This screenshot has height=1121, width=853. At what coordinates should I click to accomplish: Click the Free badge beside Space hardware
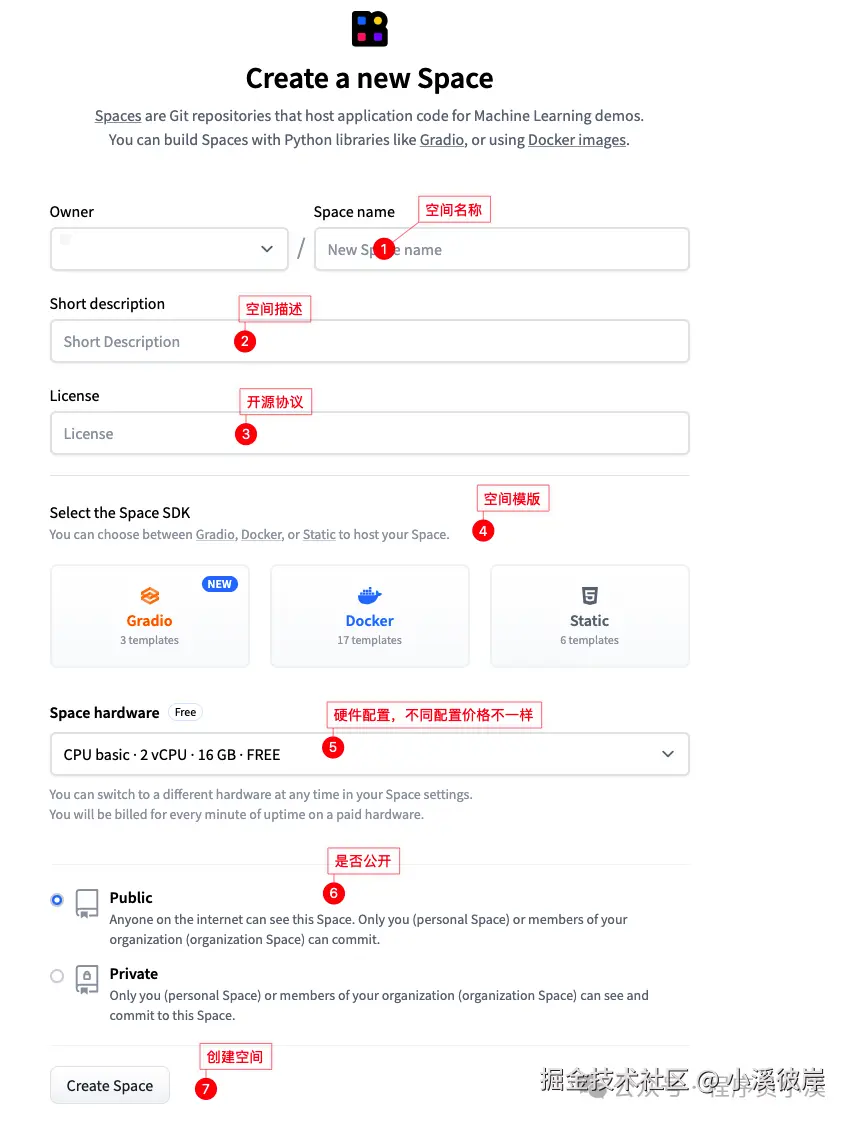click(185, 712)
